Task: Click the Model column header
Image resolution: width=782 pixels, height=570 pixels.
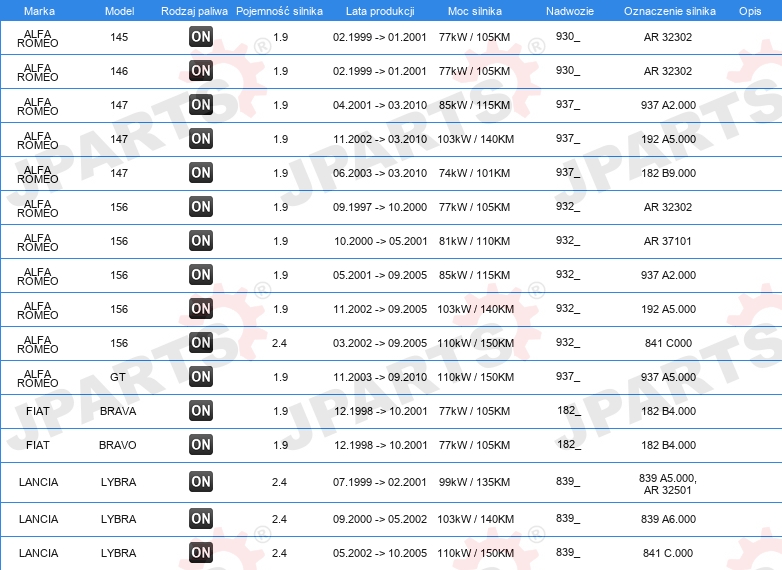Action: [119, 11]
